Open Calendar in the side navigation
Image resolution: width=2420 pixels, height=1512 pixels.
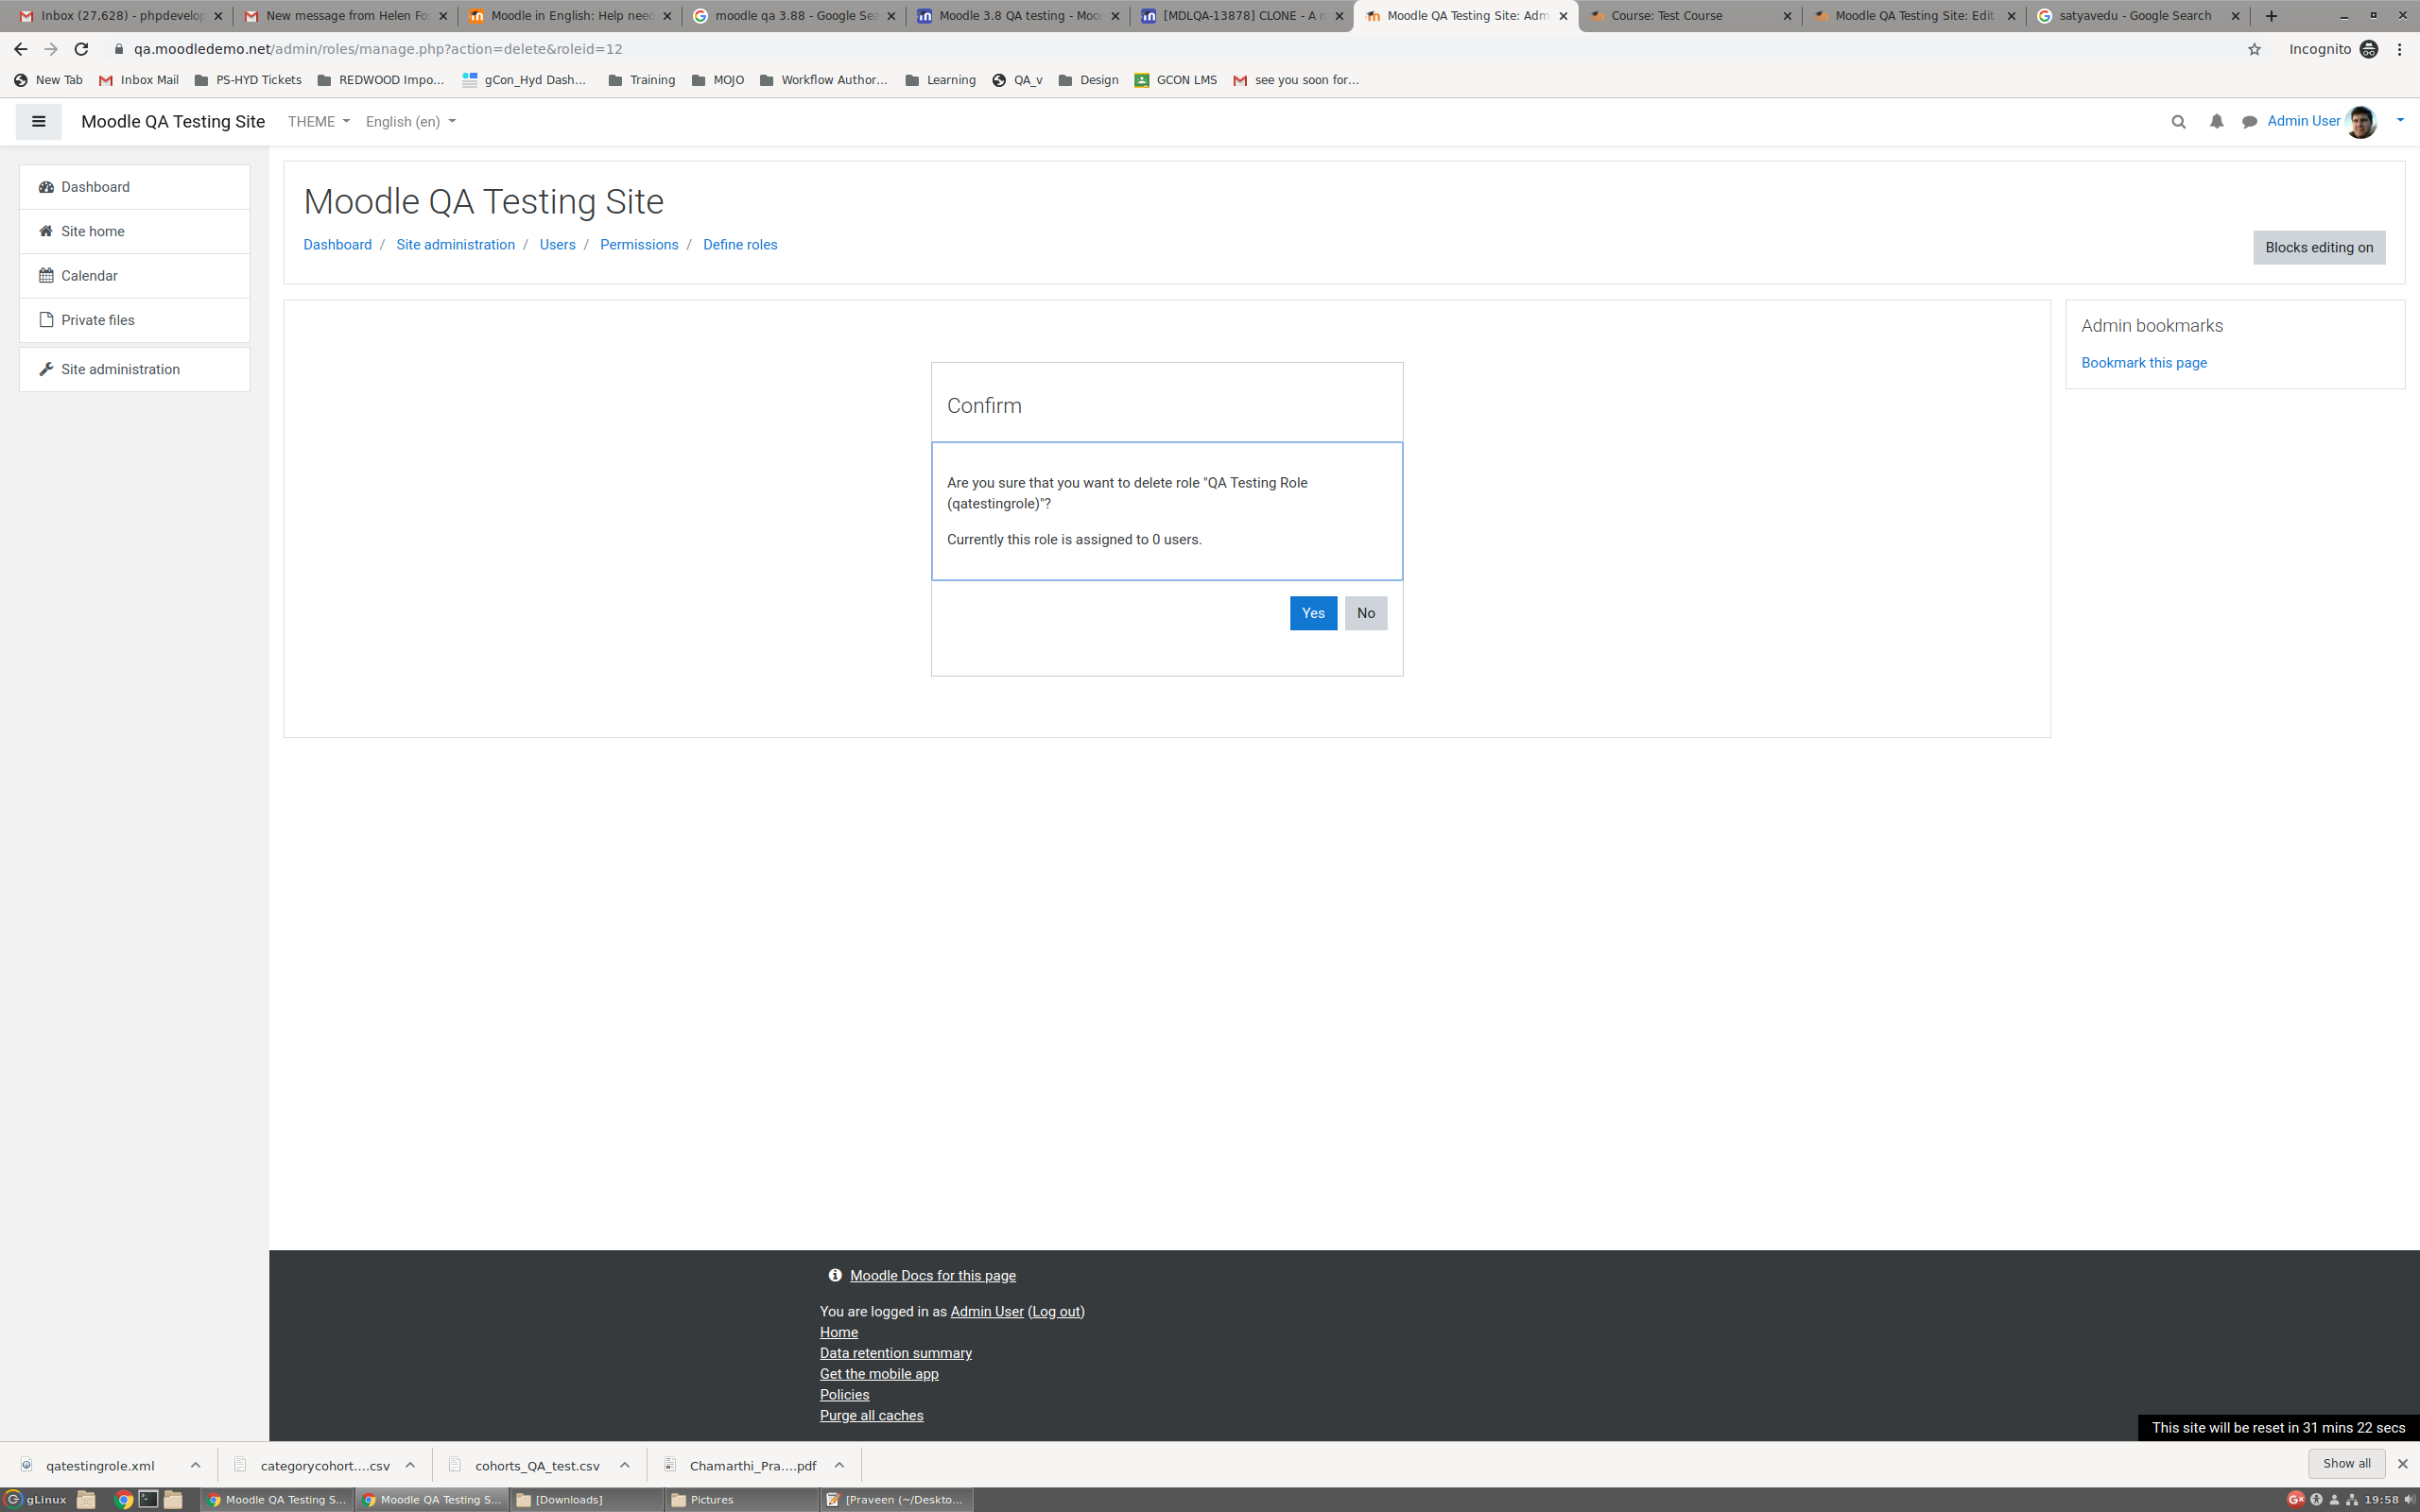134,276
